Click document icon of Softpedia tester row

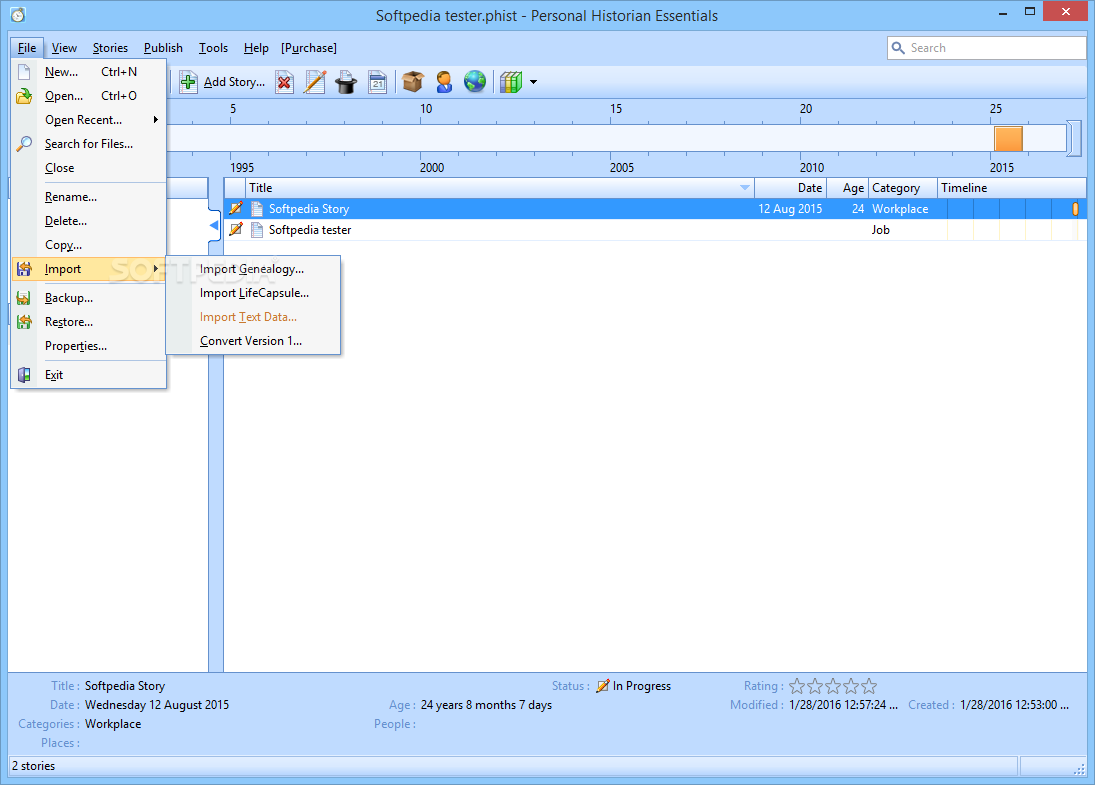click(x=257, y=230)
